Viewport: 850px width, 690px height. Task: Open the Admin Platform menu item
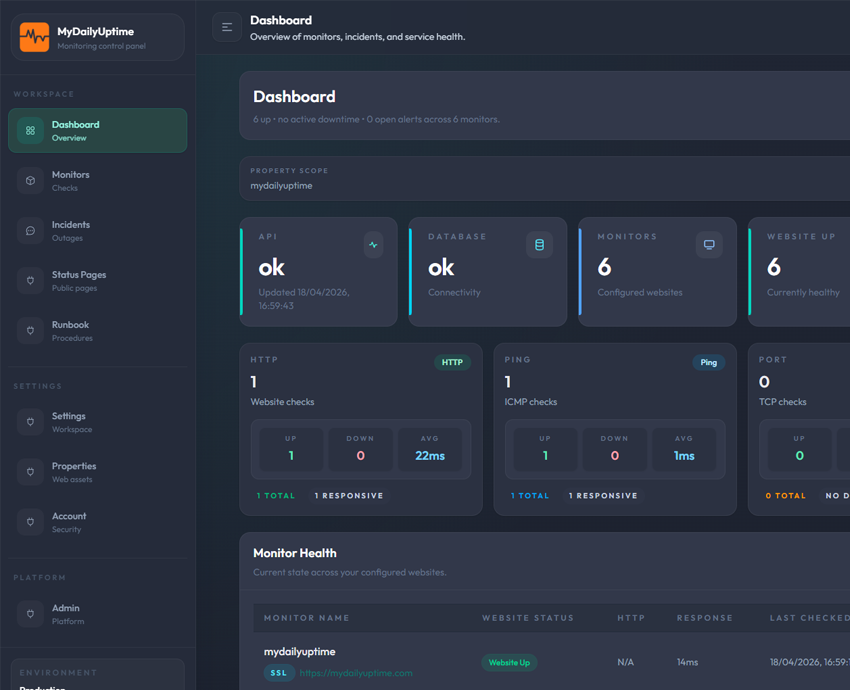(x=98, y=614)
